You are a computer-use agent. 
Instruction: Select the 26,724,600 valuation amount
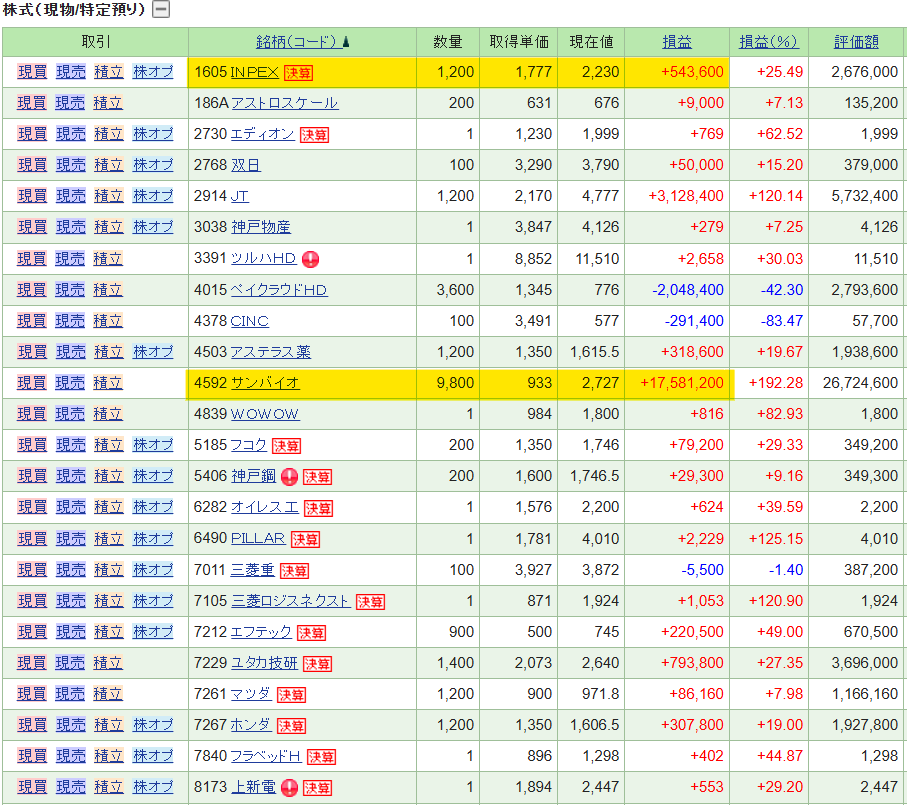(x=860, y=383)
